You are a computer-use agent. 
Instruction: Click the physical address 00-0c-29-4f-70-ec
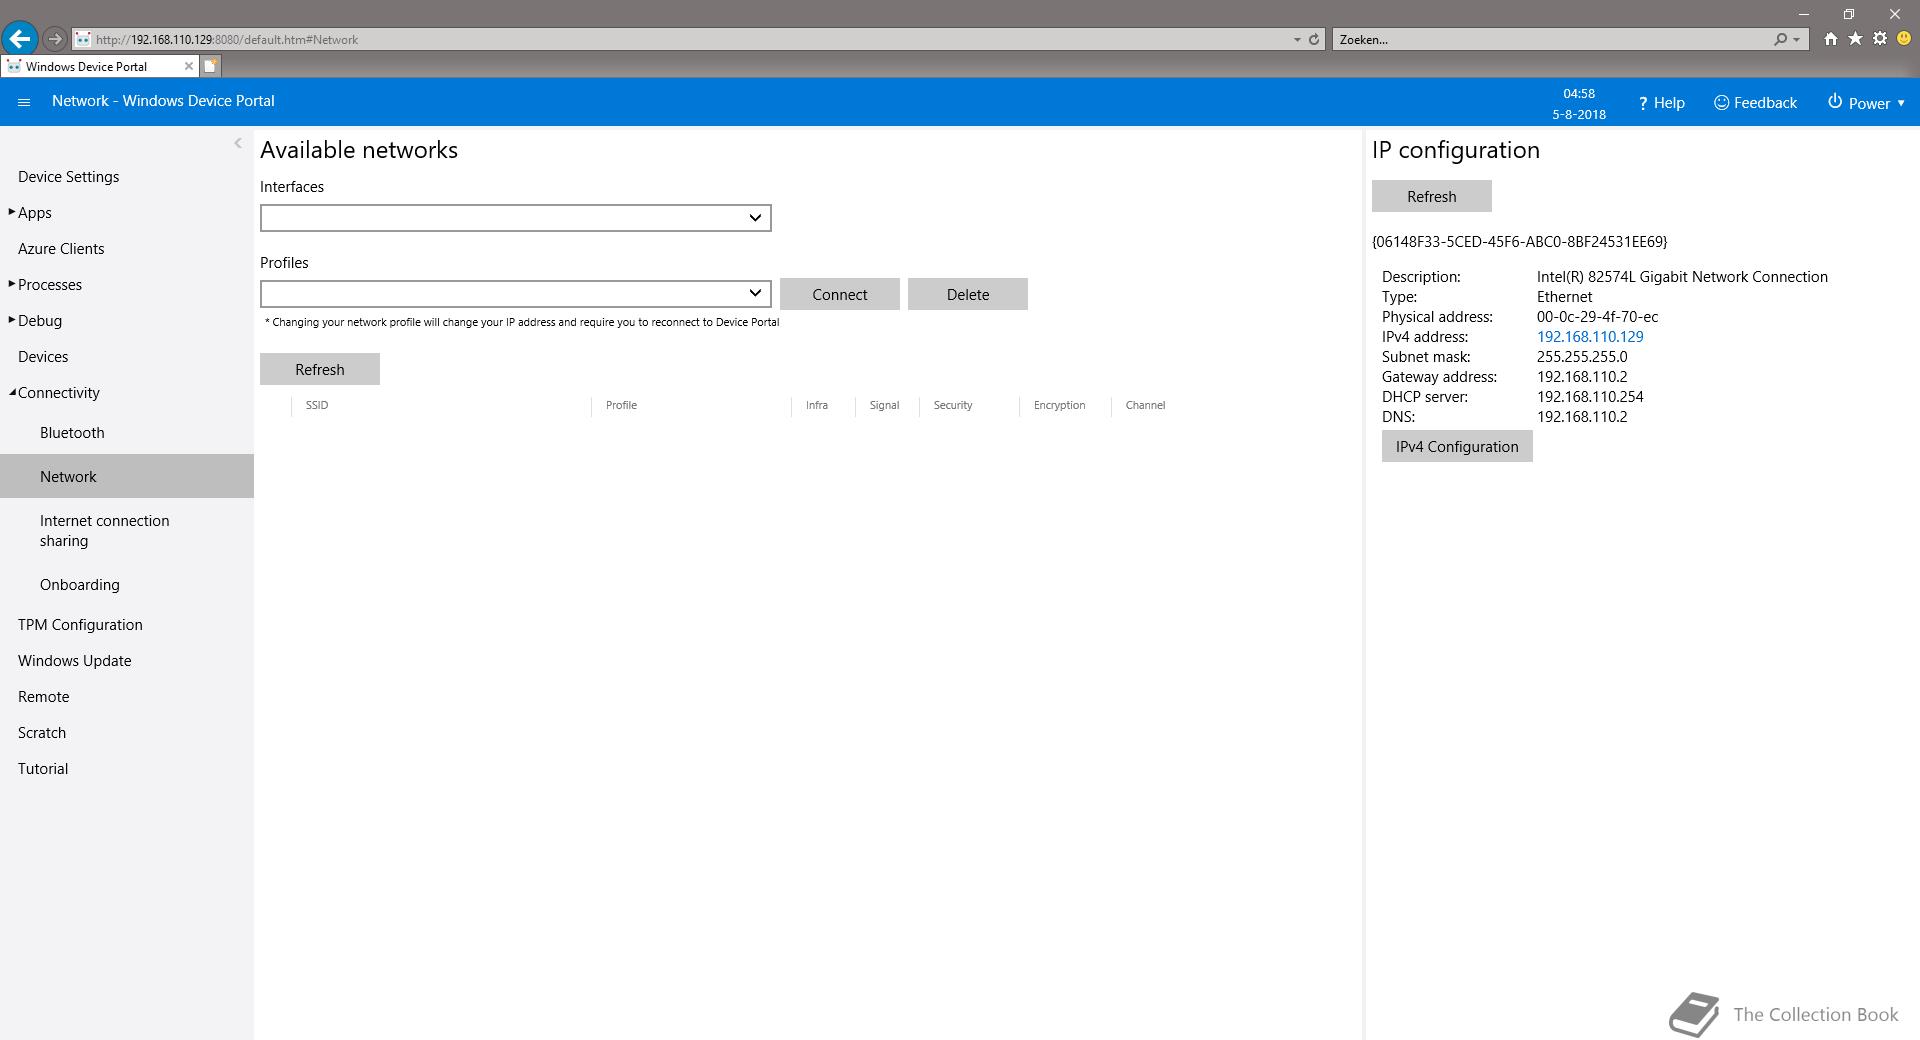click(x=1597, y=317)
